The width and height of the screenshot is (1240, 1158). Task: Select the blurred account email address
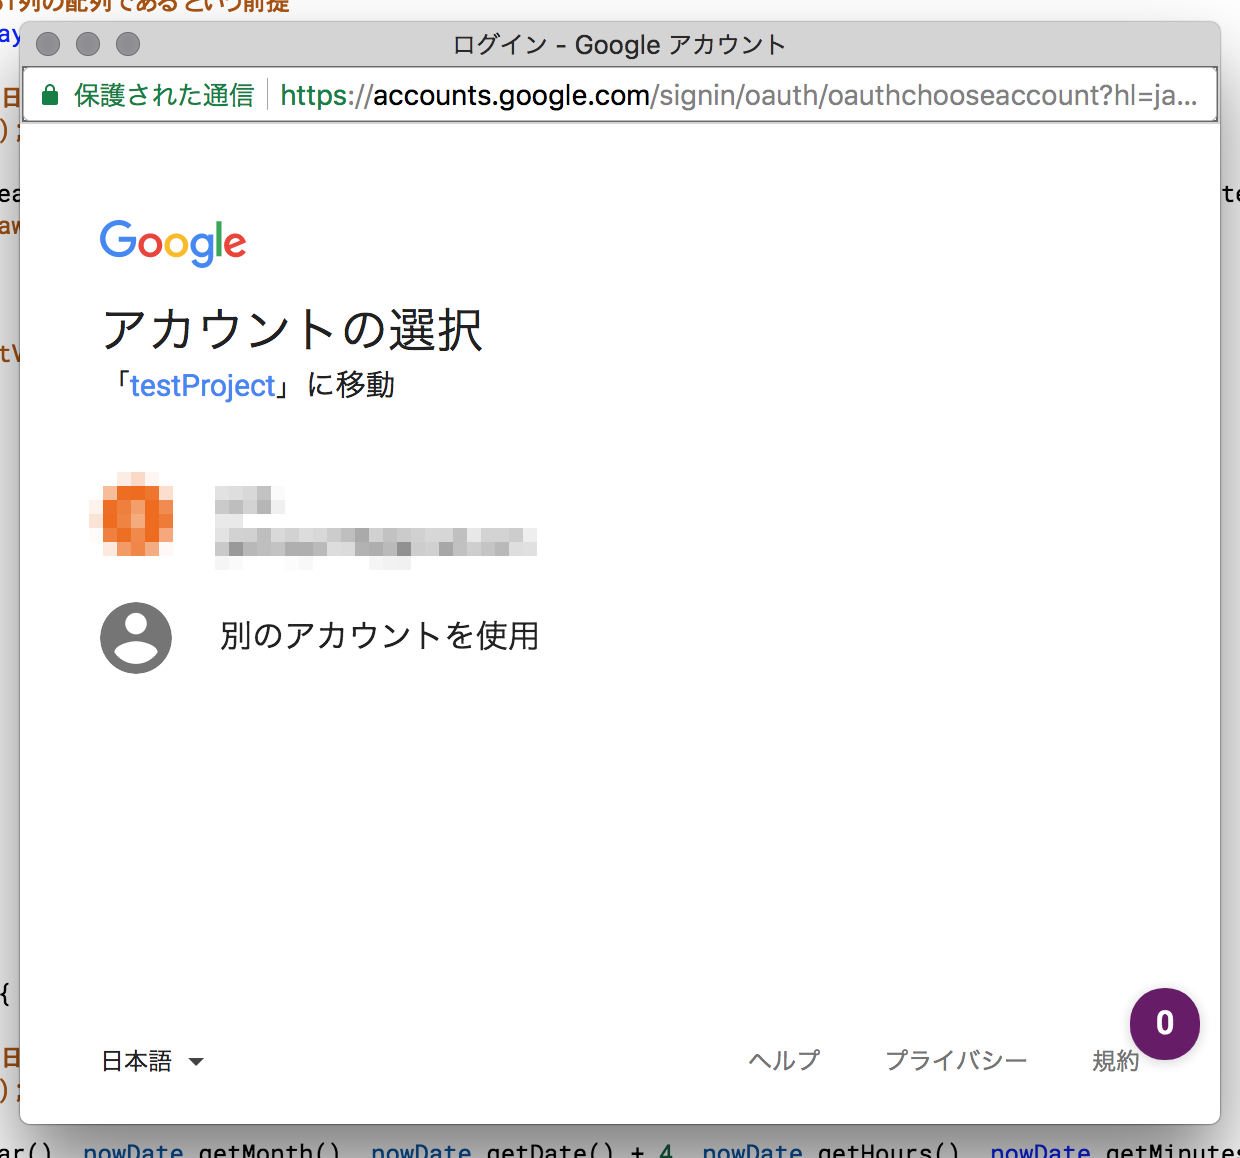(376, 543)
